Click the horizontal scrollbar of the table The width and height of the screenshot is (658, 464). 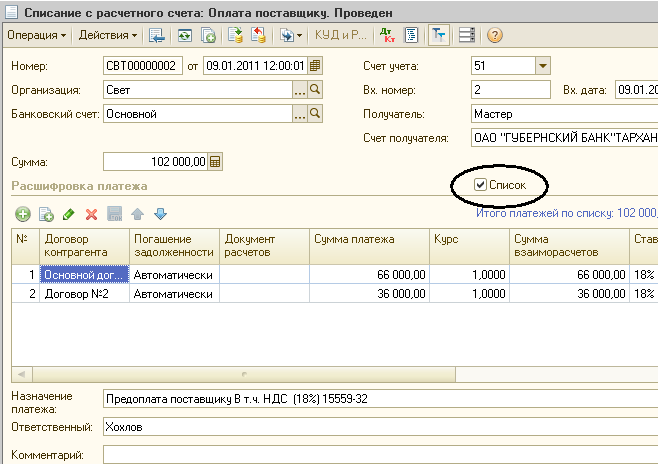(243, 374)
